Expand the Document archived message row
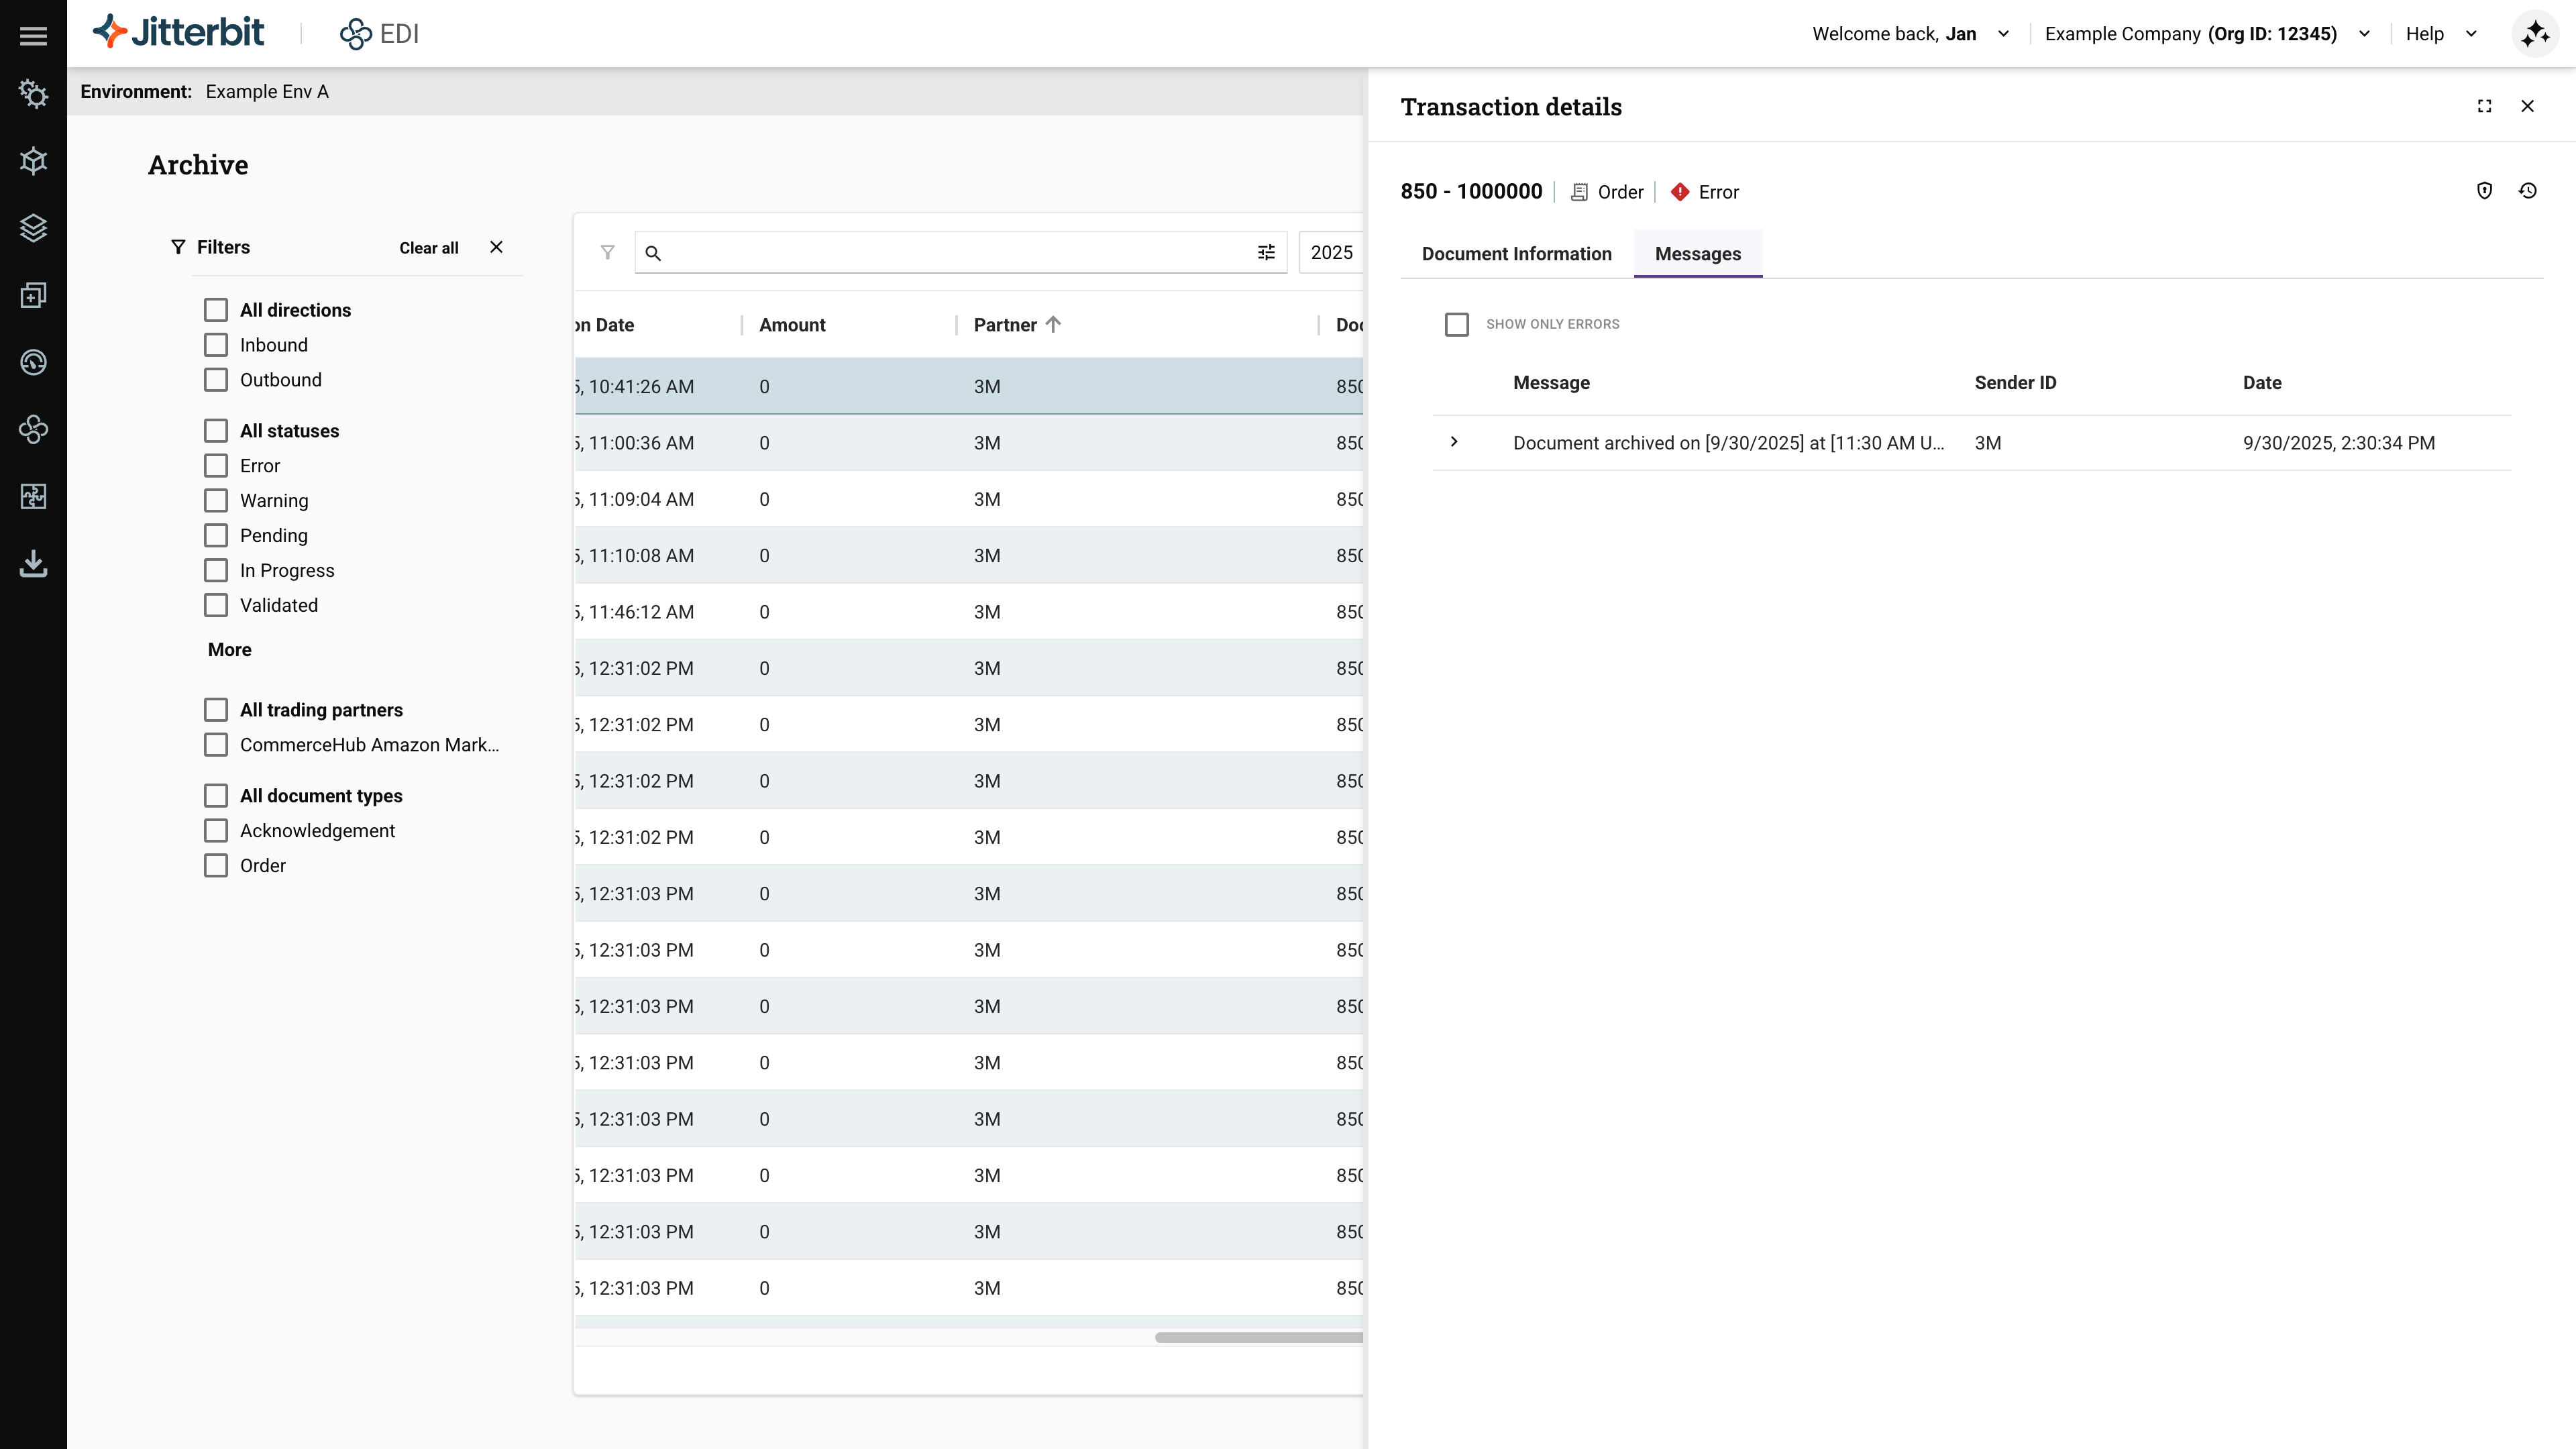2576x1449 pixels. (x=1454, y=442)
